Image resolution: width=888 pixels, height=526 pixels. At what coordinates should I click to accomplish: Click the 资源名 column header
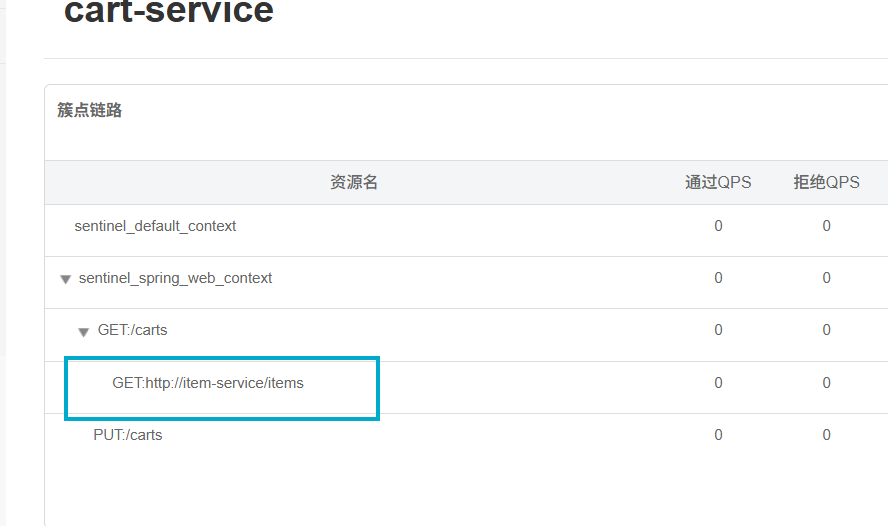click(x=353, y=182)
